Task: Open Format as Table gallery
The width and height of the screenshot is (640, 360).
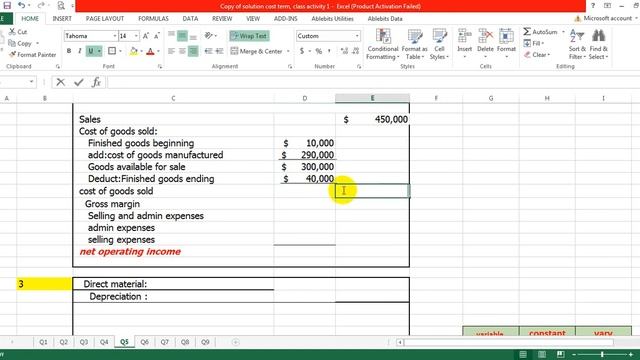Action: coord(414,44)
